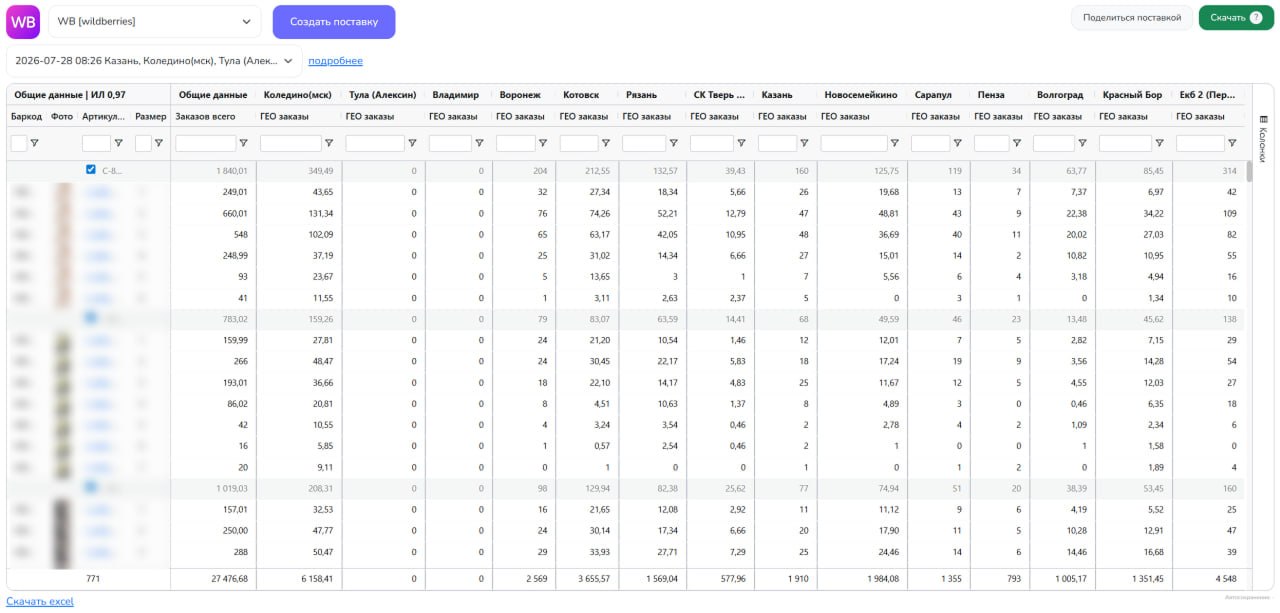Open the Колонки side panel
The image size is (1280, 613).
1262,137
